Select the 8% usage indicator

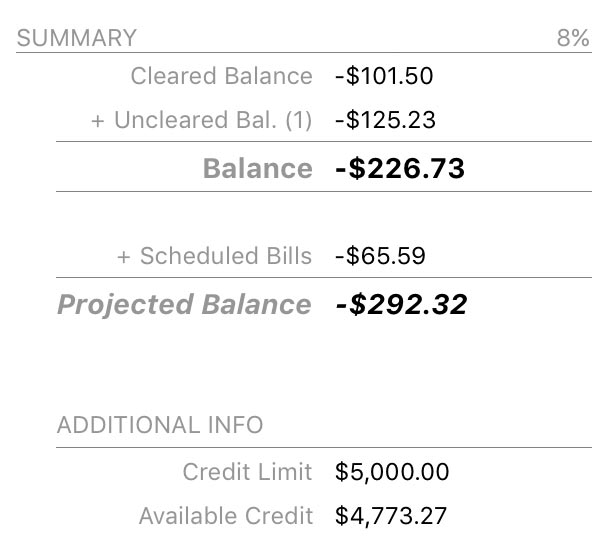(573, 39)
